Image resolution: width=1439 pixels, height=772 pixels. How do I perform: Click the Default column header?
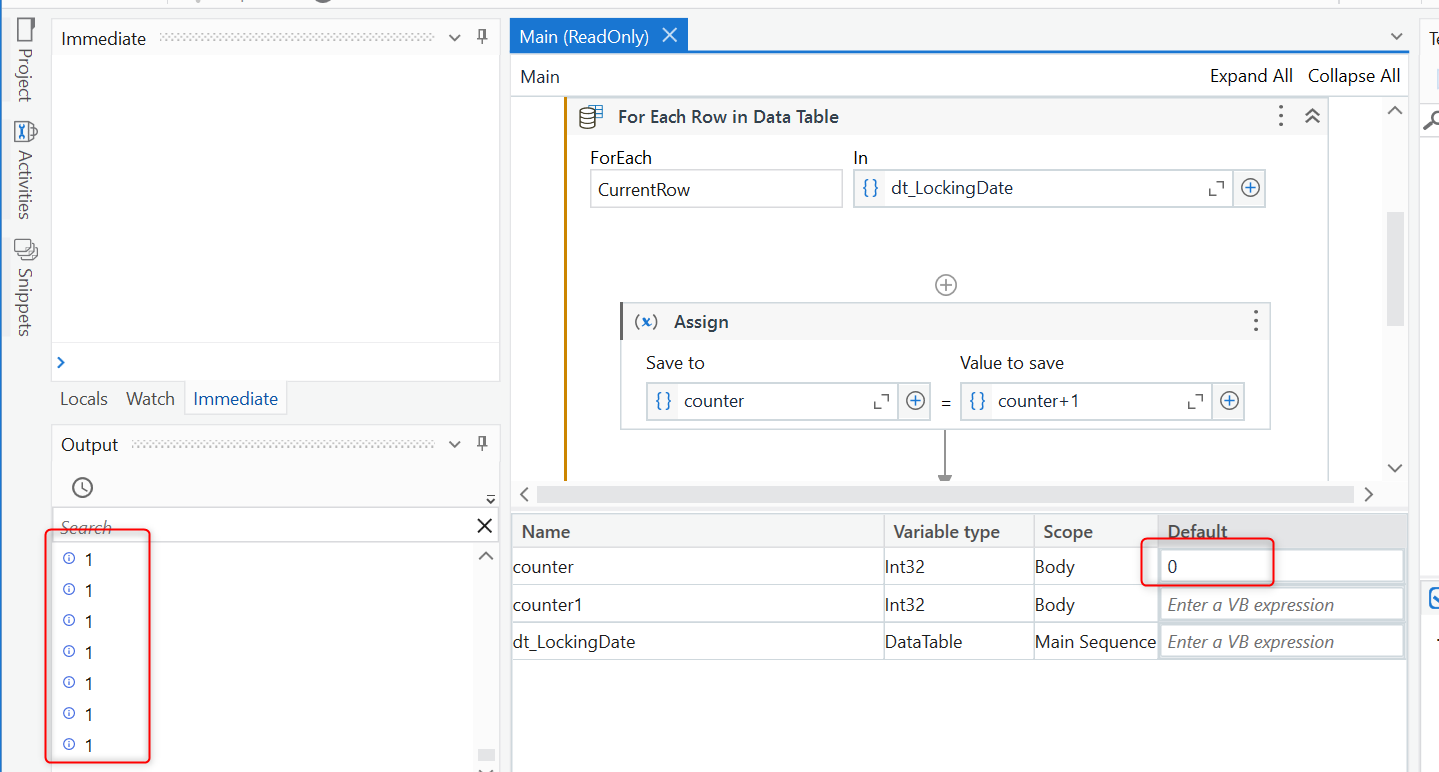coord(1282,532)
